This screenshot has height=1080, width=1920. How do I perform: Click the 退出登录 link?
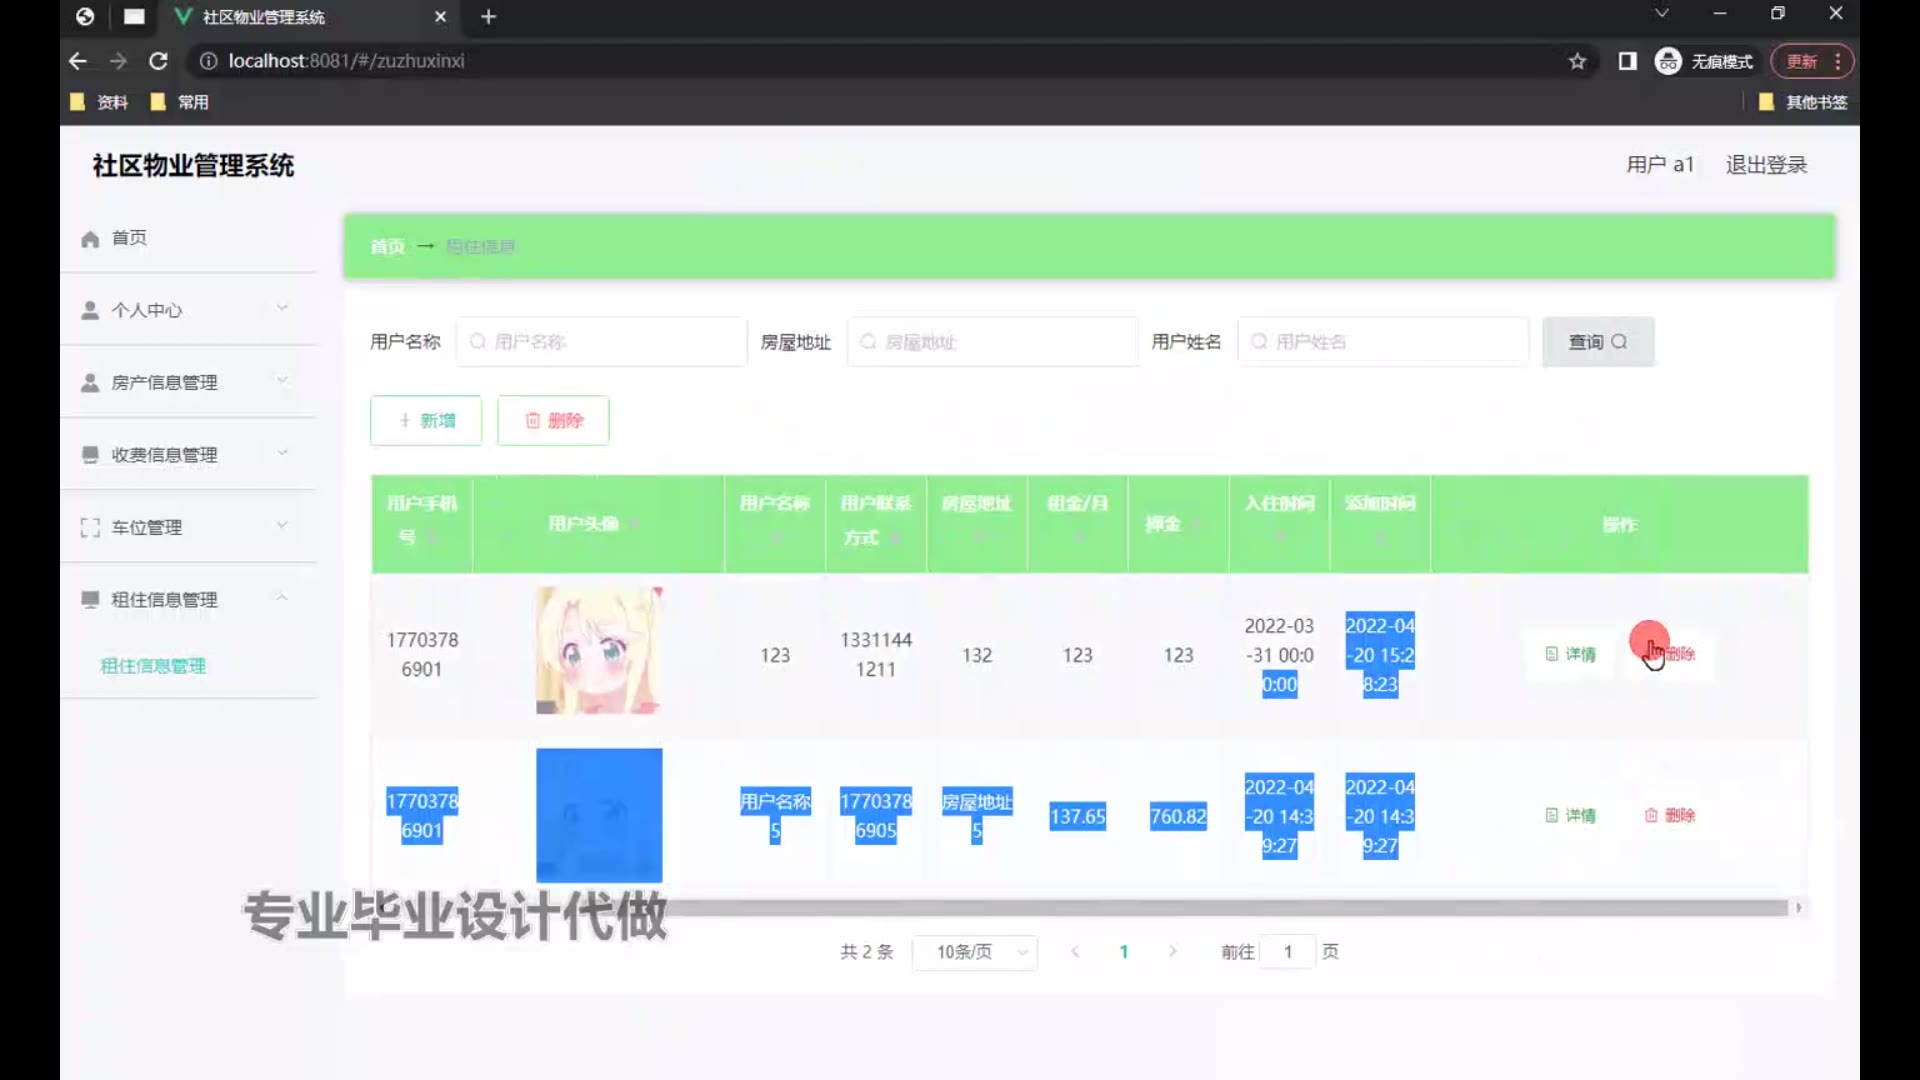pyautogui.click(x=1766, y=165)
